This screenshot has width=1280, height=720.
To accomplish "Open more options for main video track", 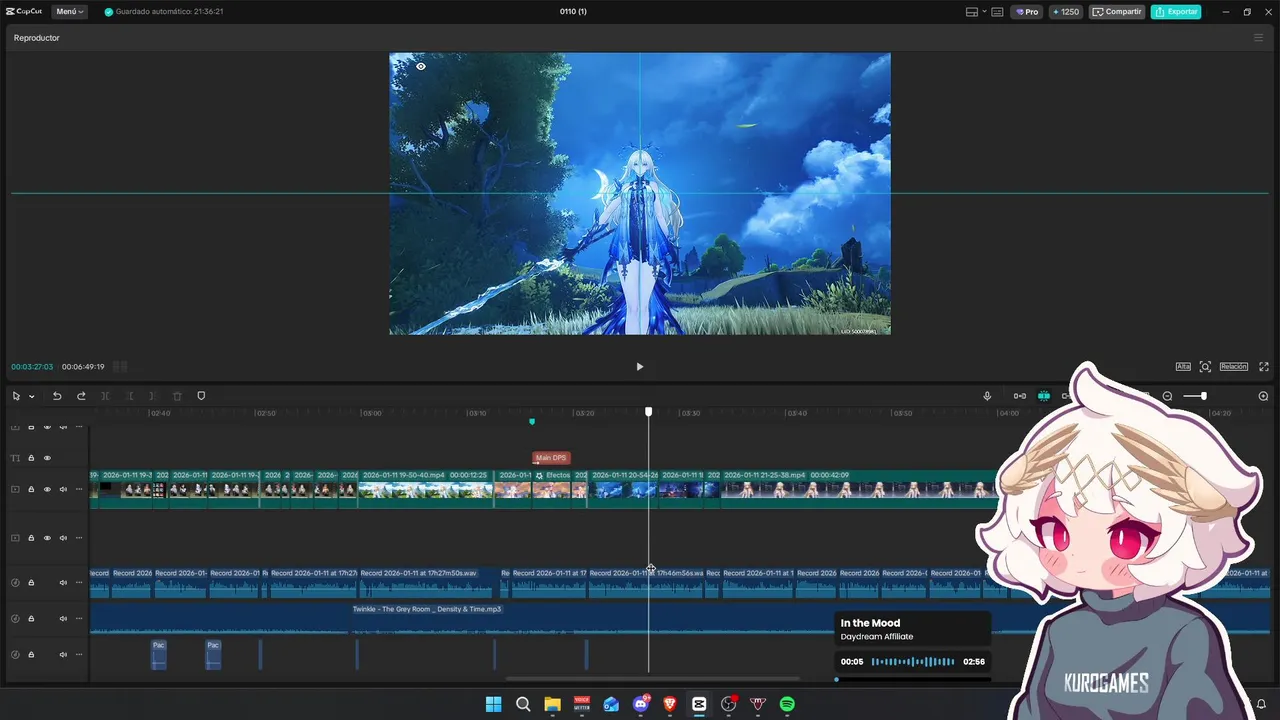I will [x=79, y=489].
